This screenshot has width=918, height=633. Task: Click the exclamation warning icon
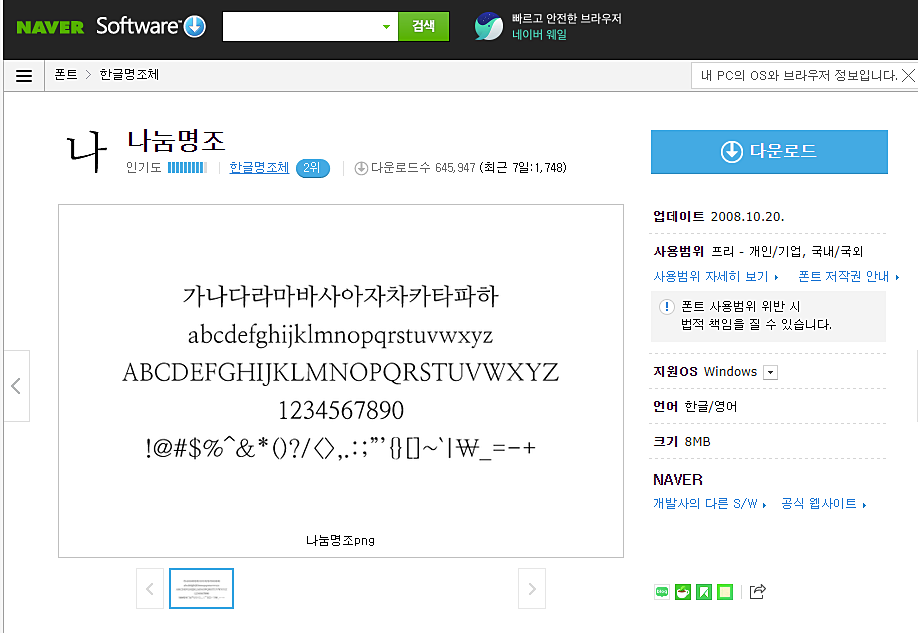pyautogui.click(x=666, y=306)
